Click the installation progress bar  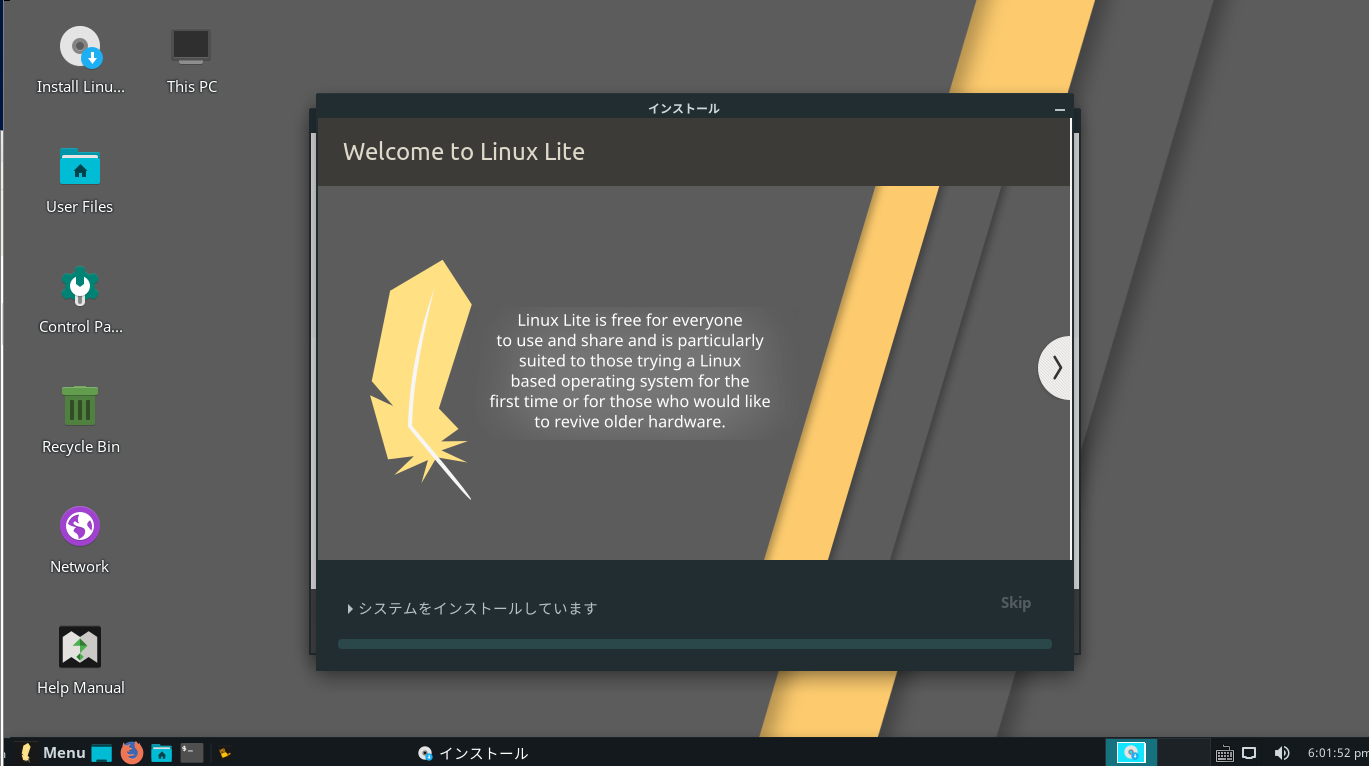(x=695, y=644)
